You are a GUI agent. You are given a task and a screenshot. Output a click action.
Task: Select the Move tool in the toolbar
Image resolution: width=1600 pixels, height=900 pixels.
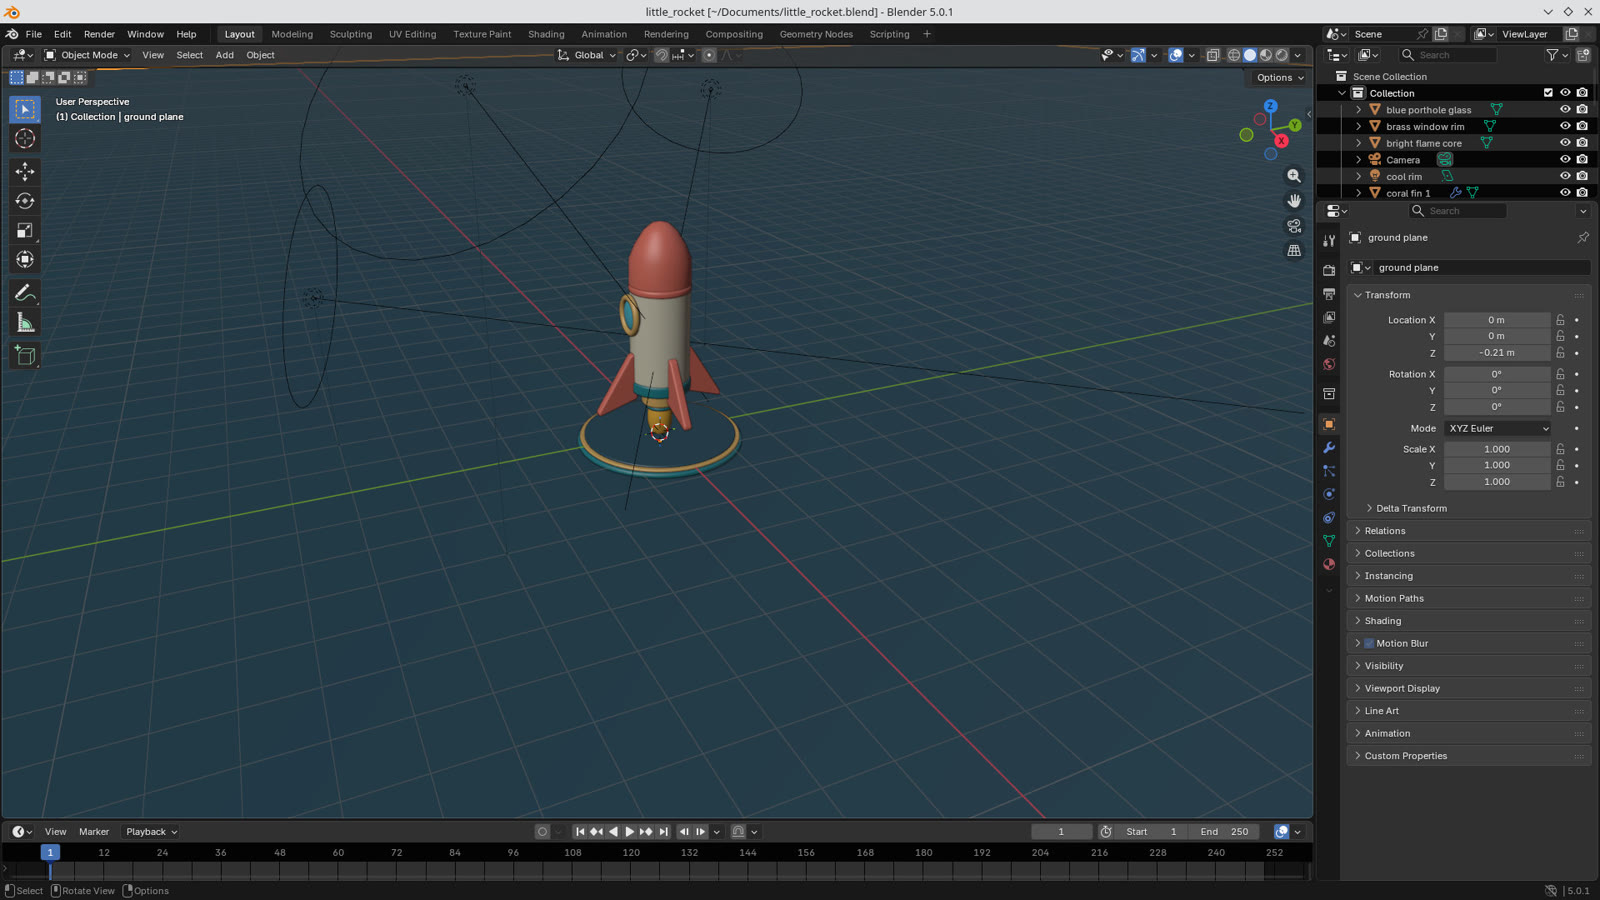25,172
